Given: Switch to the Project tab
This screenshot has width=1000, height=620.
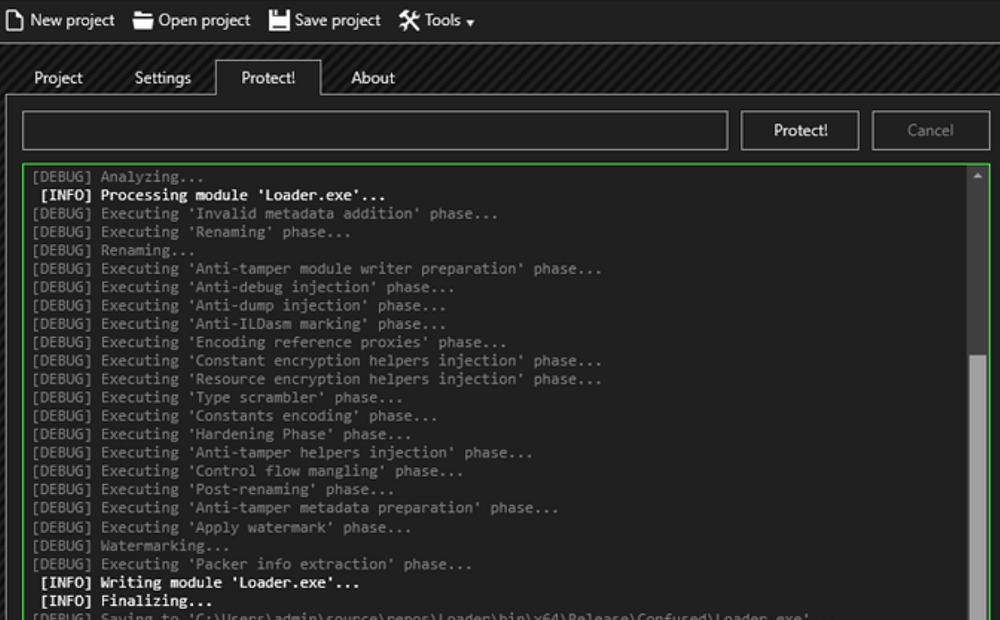Looking at the screenshot, I should [58, 78].
